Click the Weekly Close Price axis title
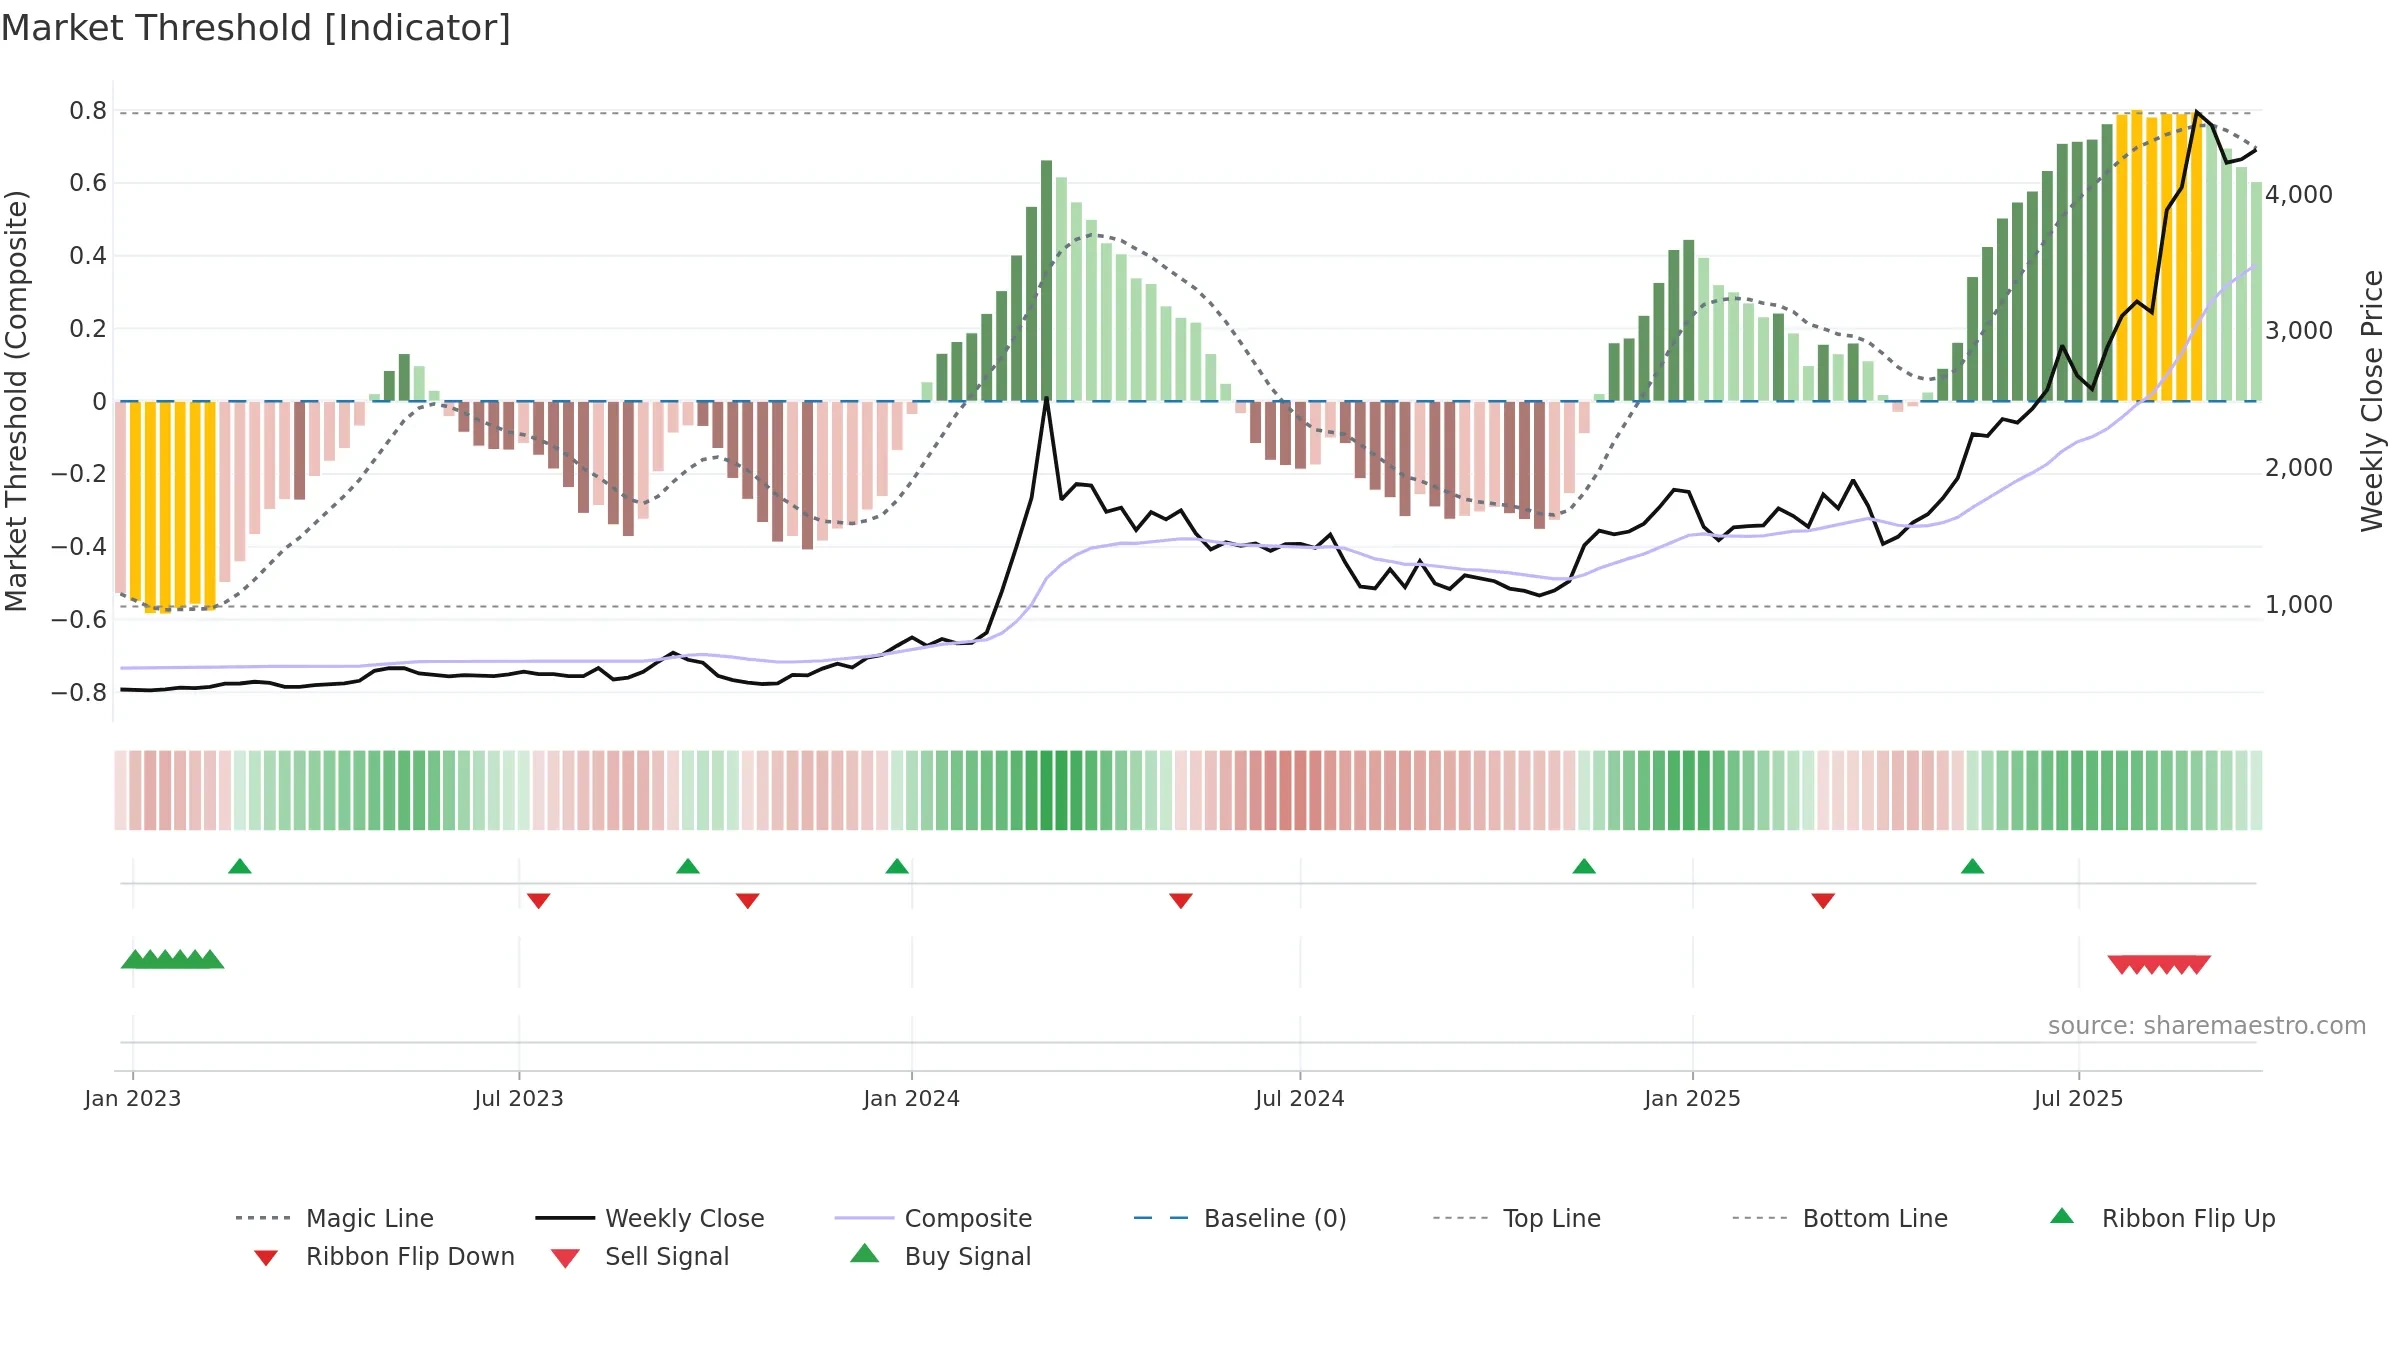 tap(2371, 401)
